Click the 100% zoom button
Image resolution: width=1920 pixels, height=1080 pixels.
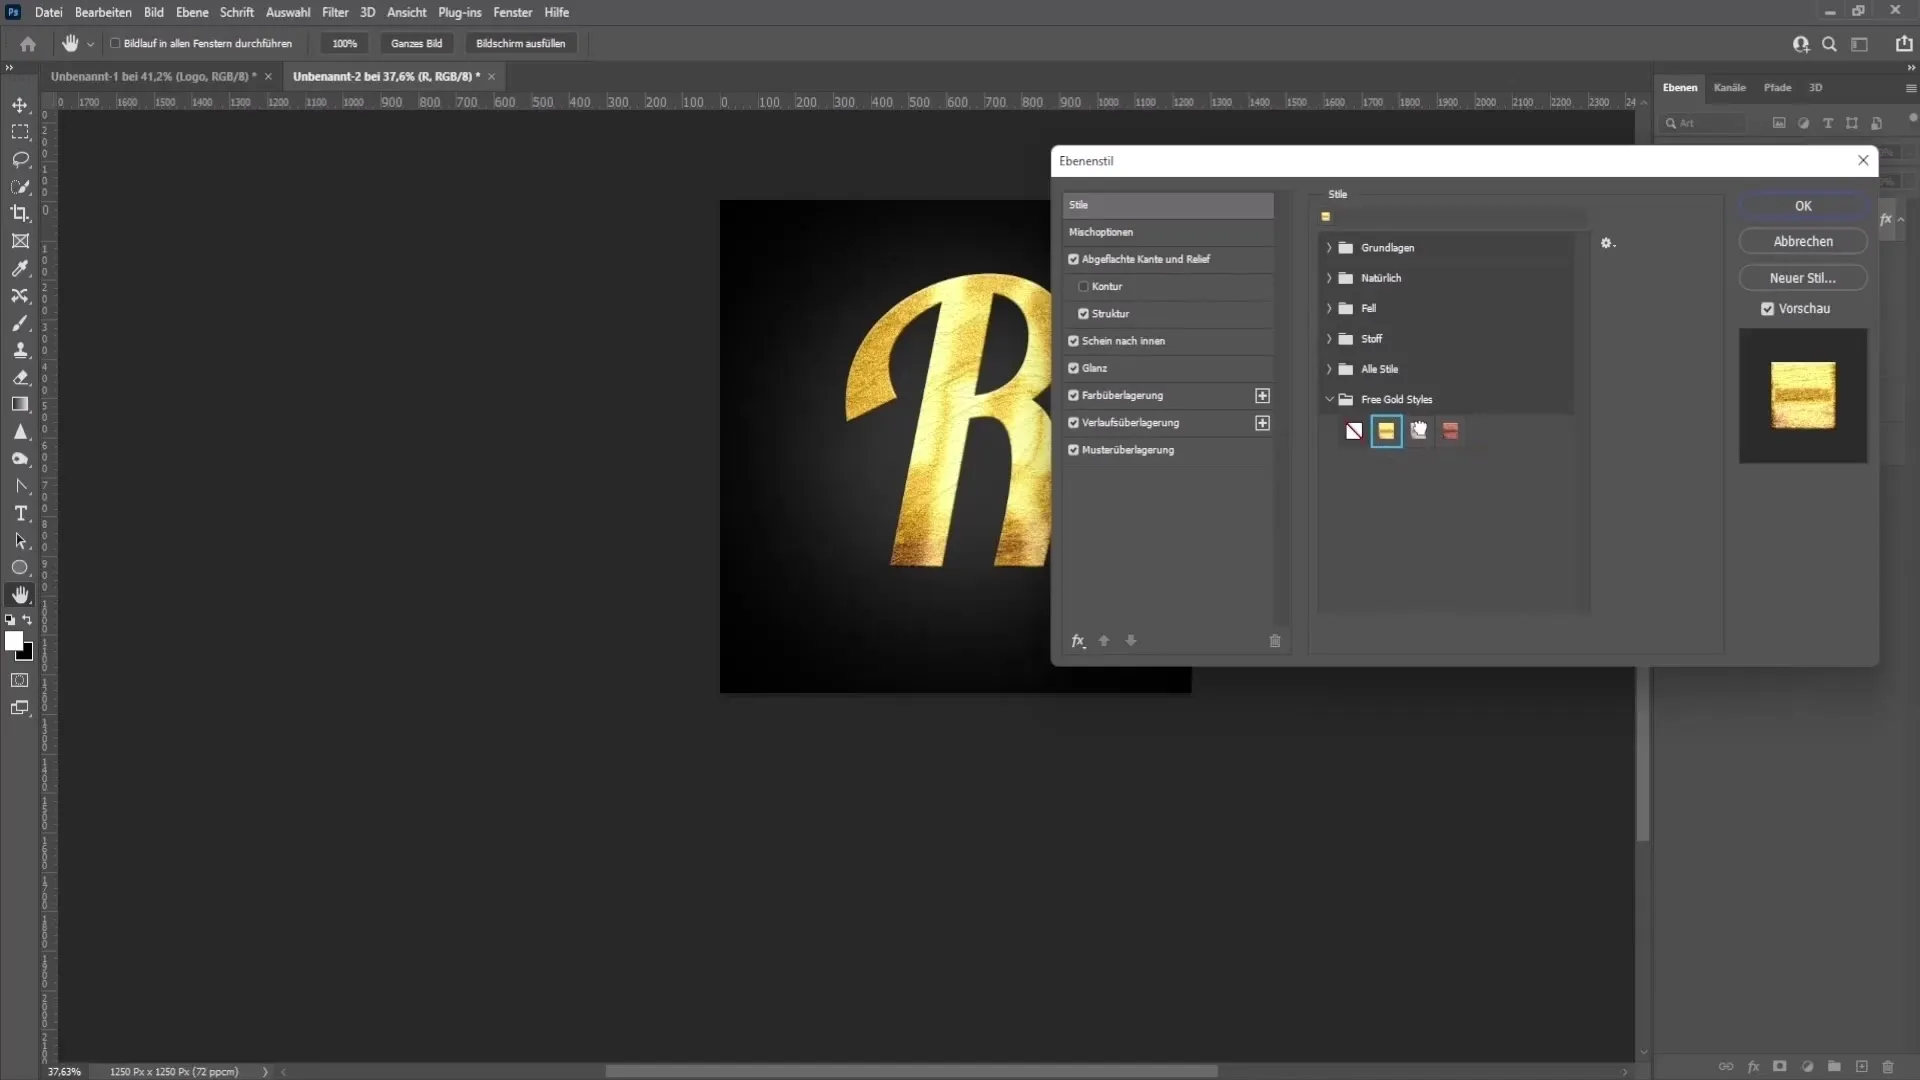click(345, 44)
